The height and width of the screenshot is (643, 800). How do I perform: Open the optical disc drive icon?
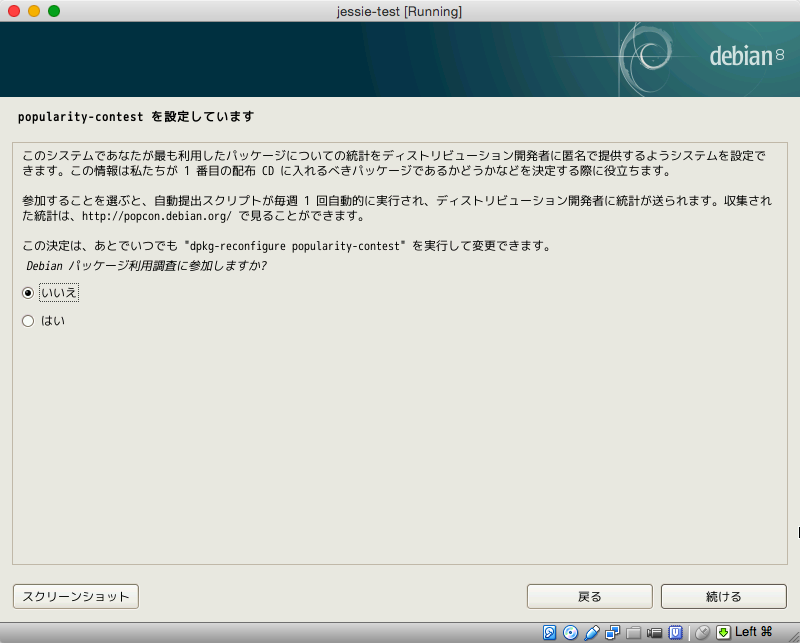[x=570, y=632]
